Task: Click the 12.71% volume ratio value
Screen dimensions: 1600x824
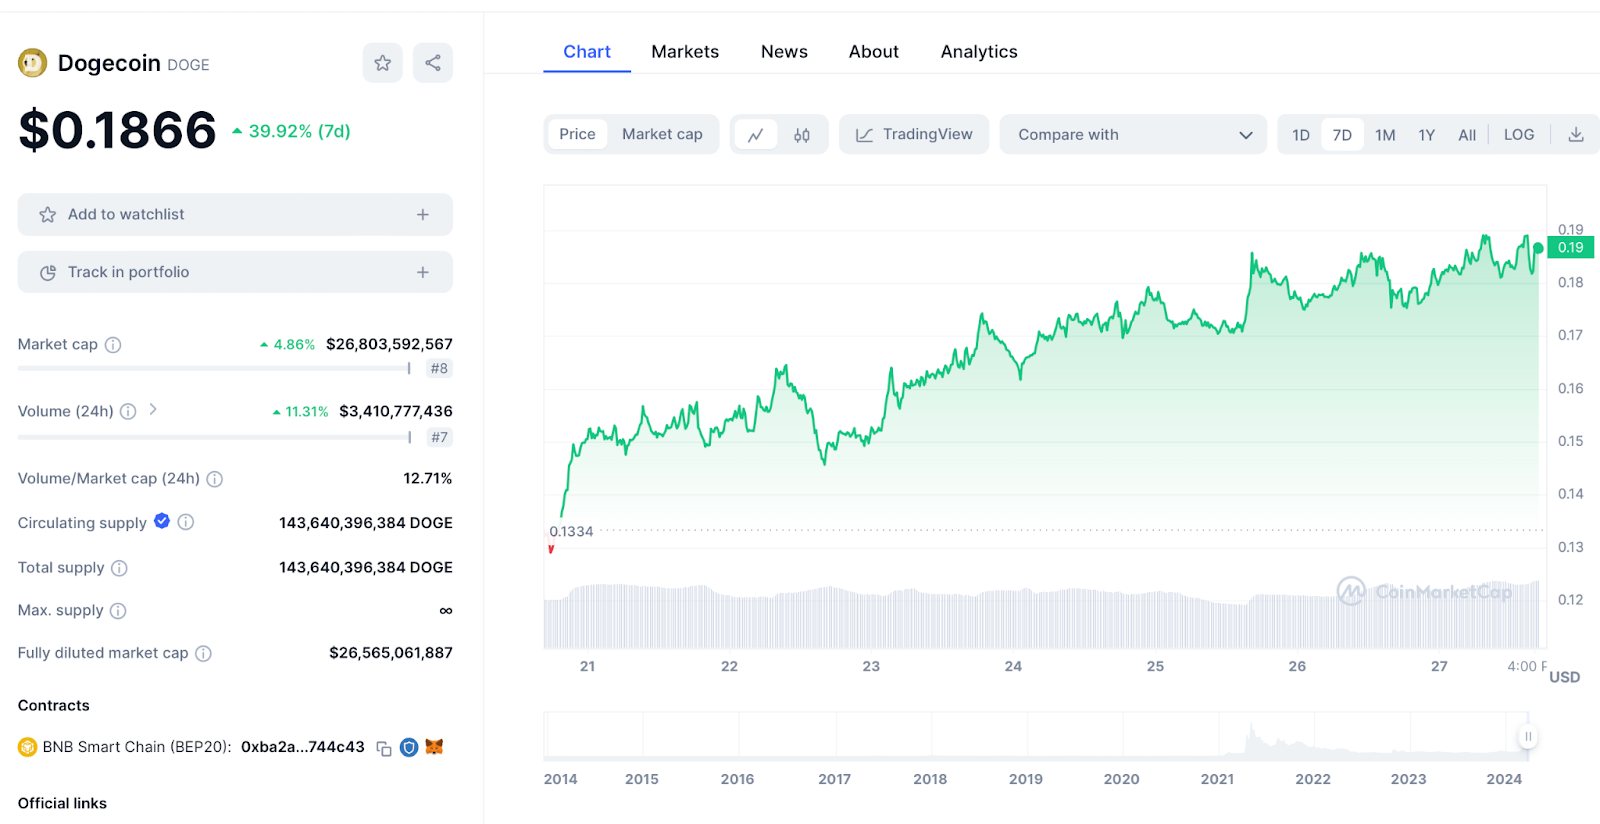Action: coord(428,479)
